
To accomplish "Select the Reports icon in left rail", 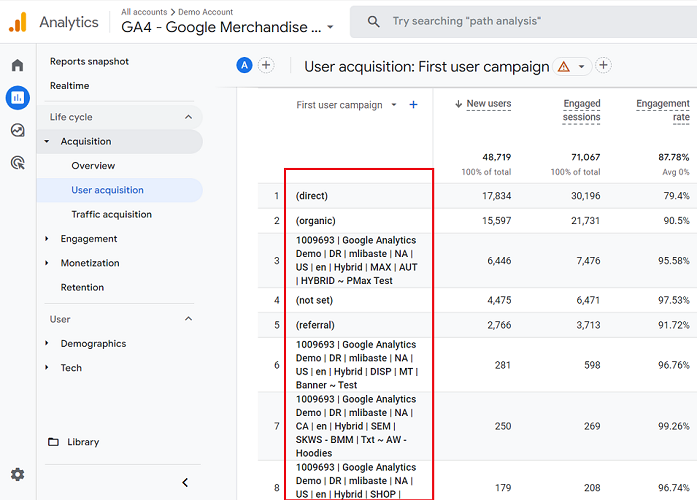I will point(17,98).
